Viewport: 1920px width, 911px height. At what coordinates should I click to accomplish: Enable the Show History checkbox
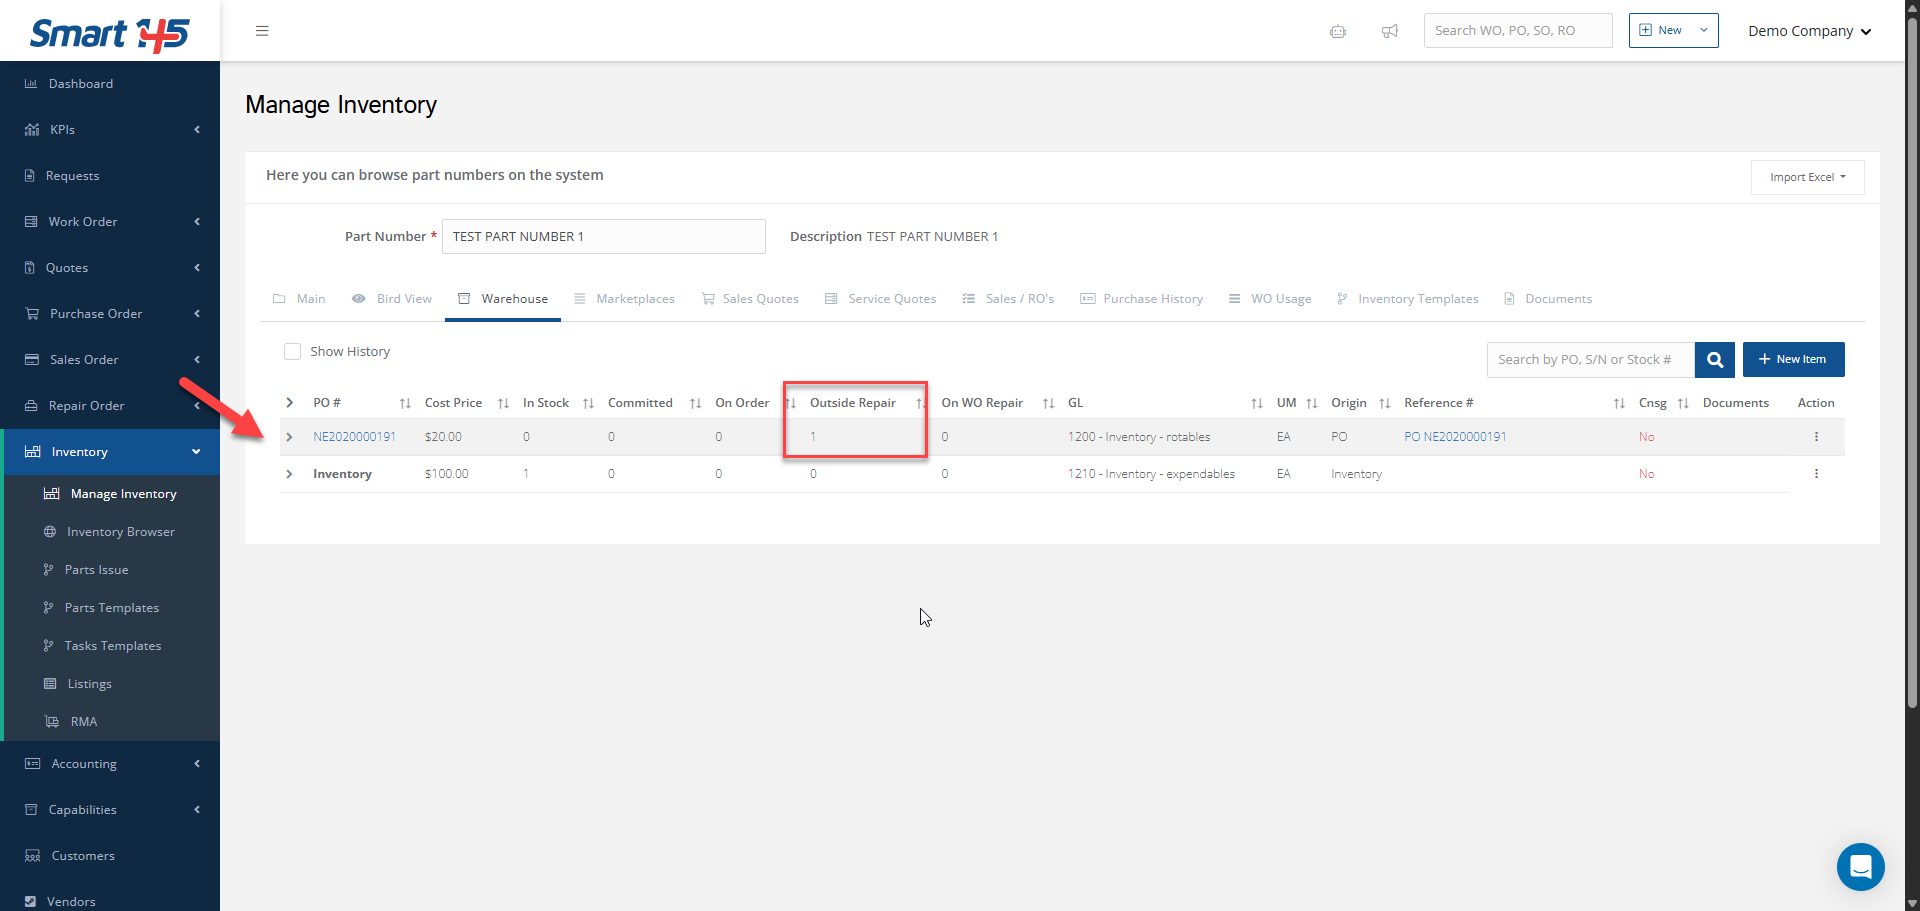pos(292,352)
